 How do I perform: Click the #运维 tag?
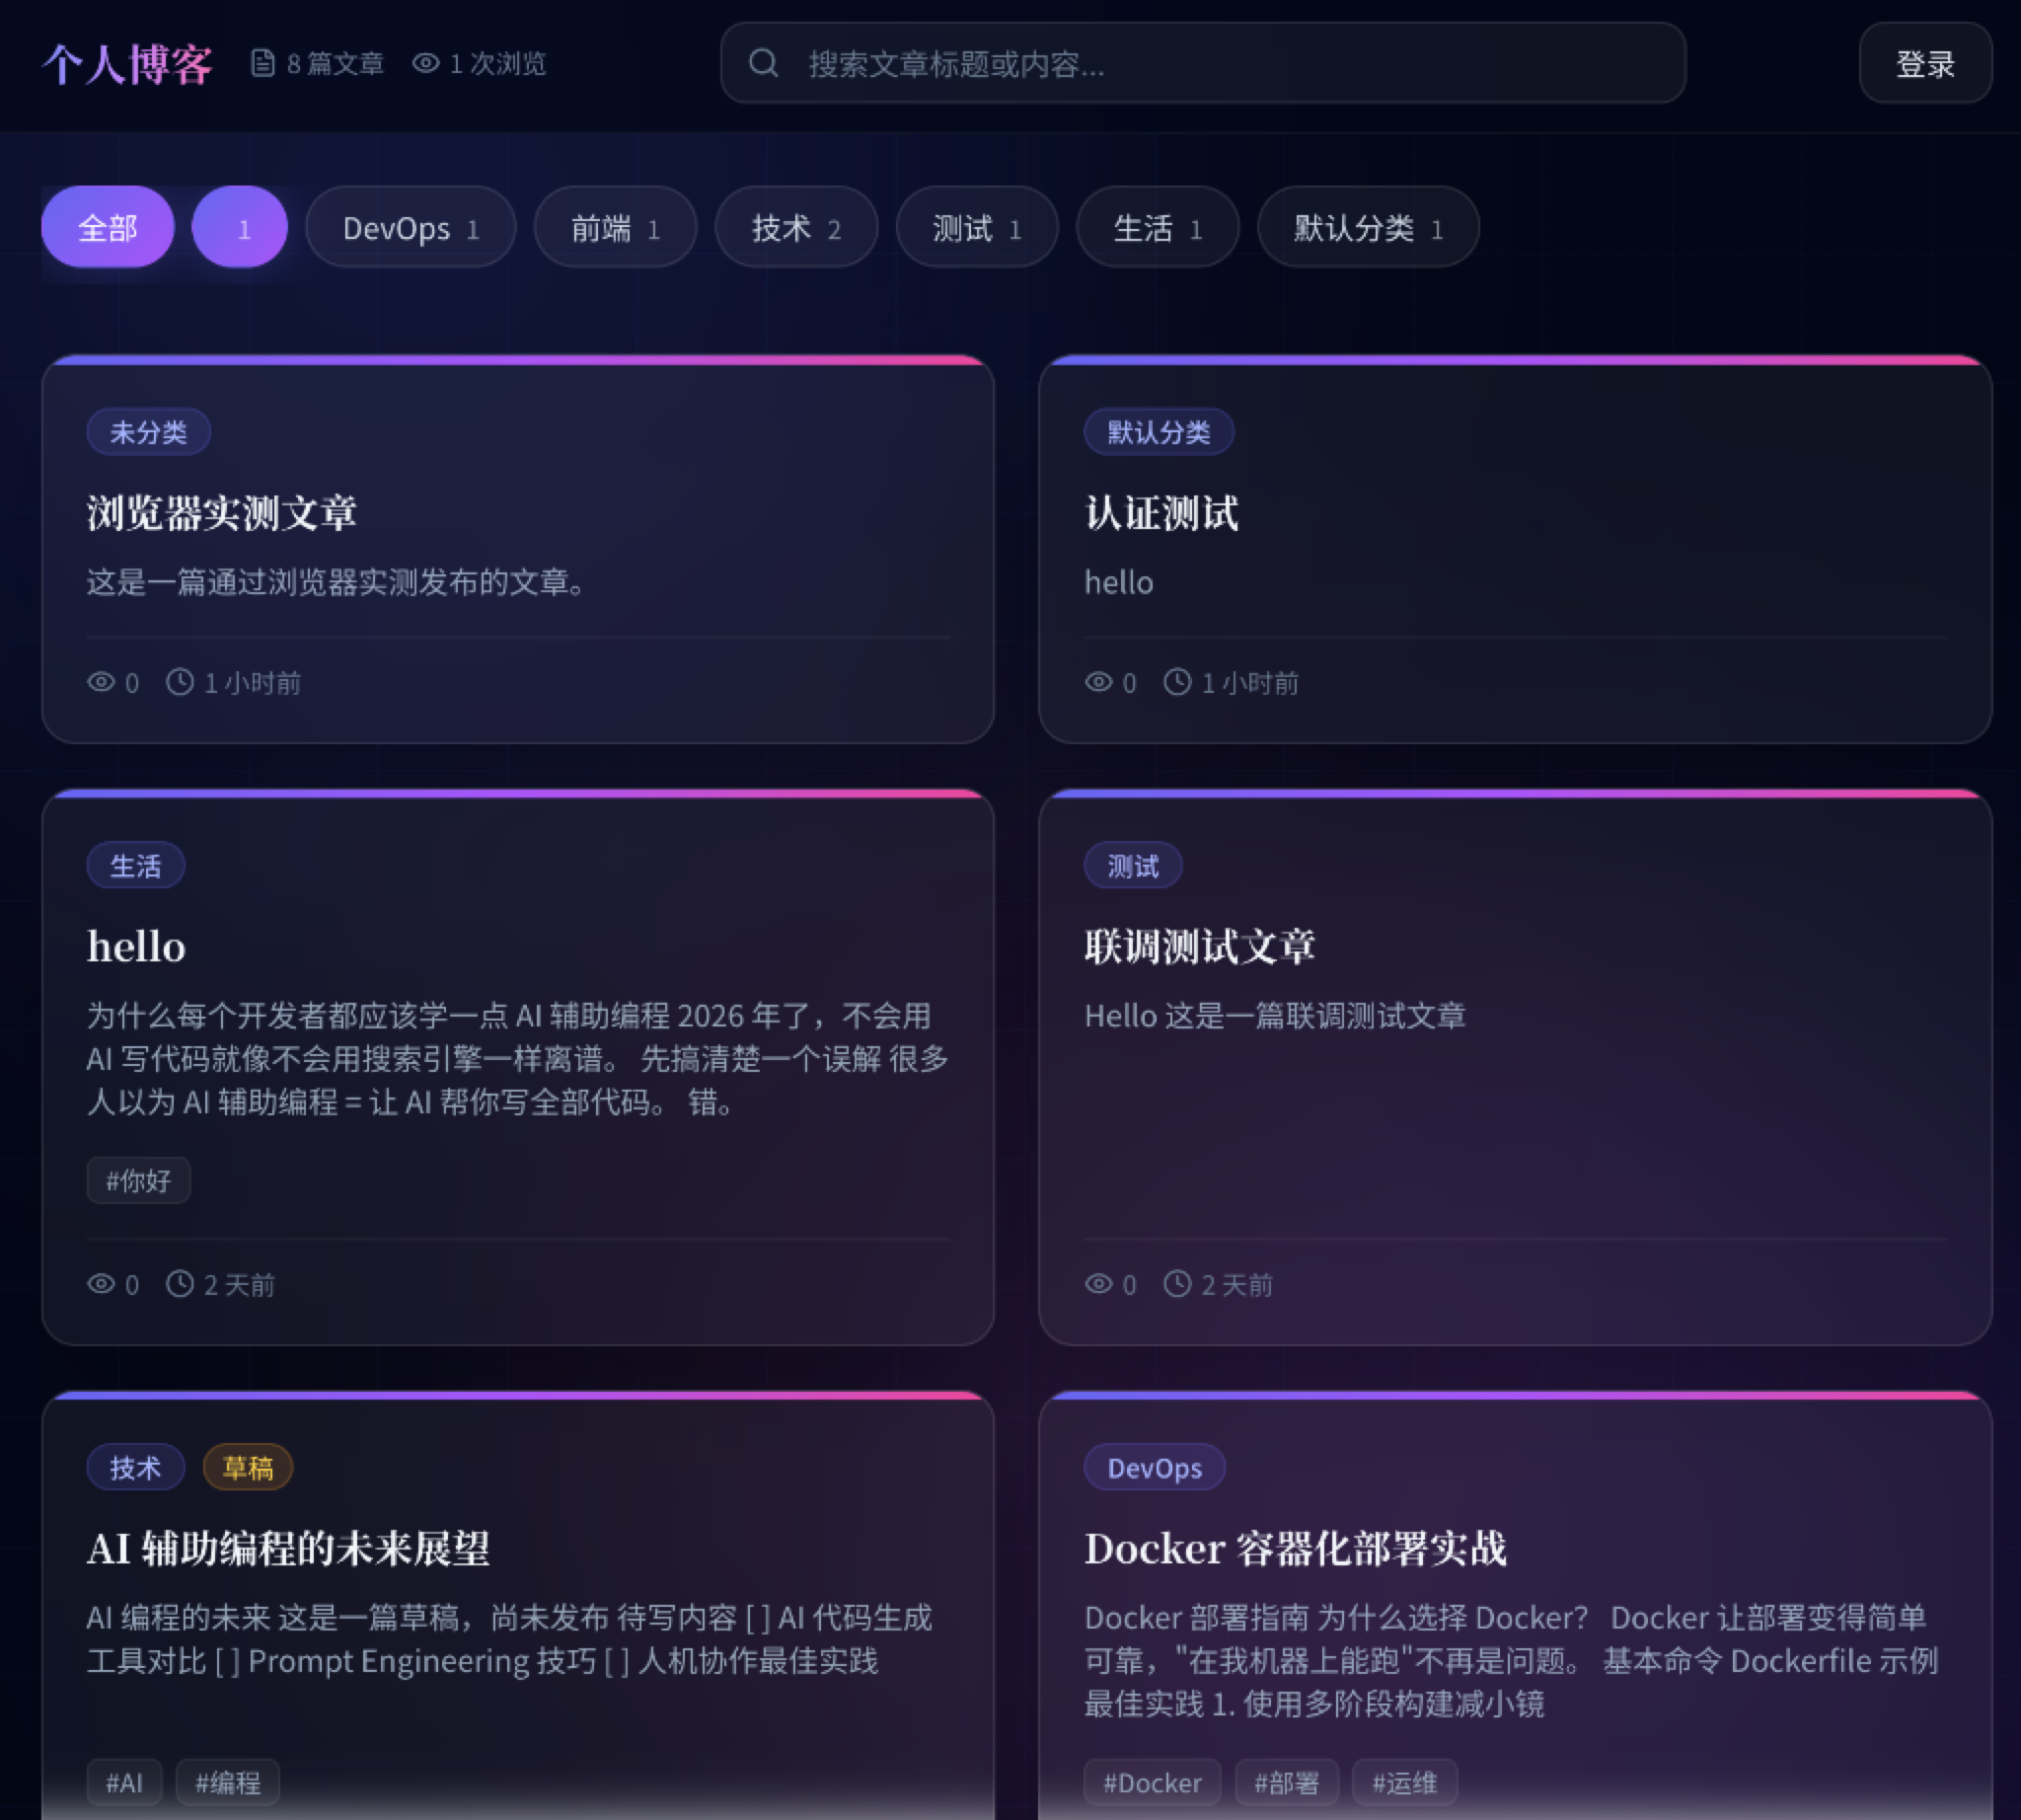click(x=1405, y=1782)
